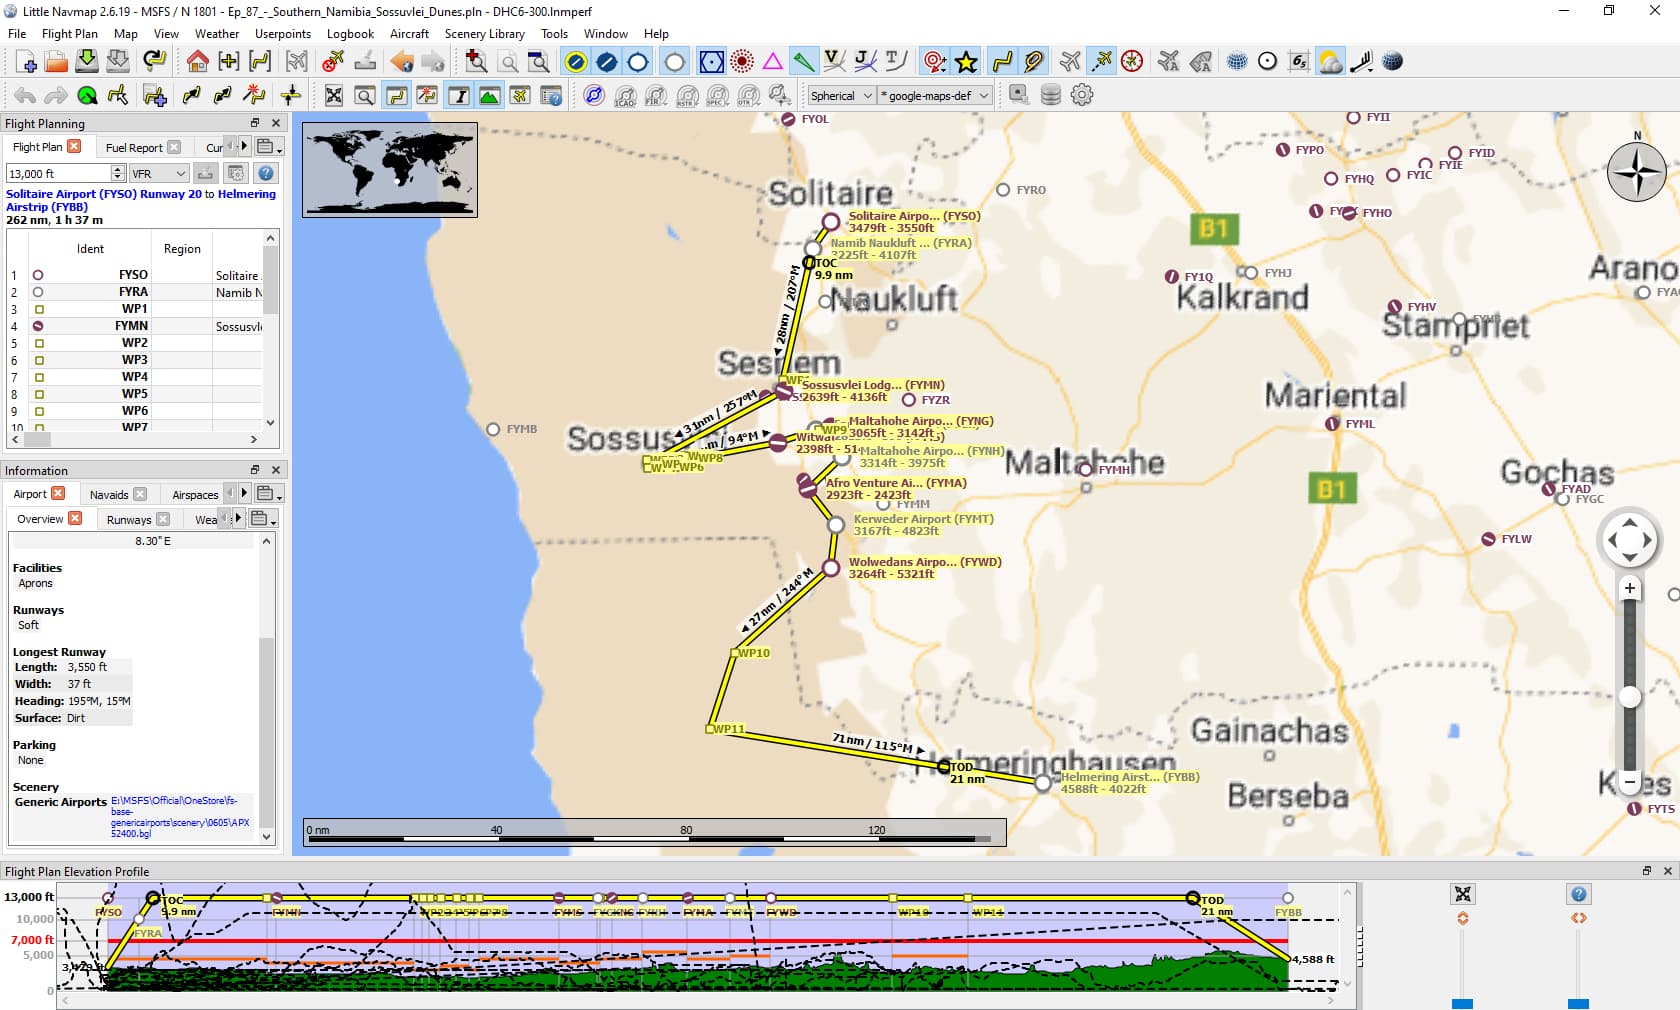Click the green mountain elevation profile icon
Image resolution: width=1680 pixels, height=1010 pixels.
(x=489, y=96)
